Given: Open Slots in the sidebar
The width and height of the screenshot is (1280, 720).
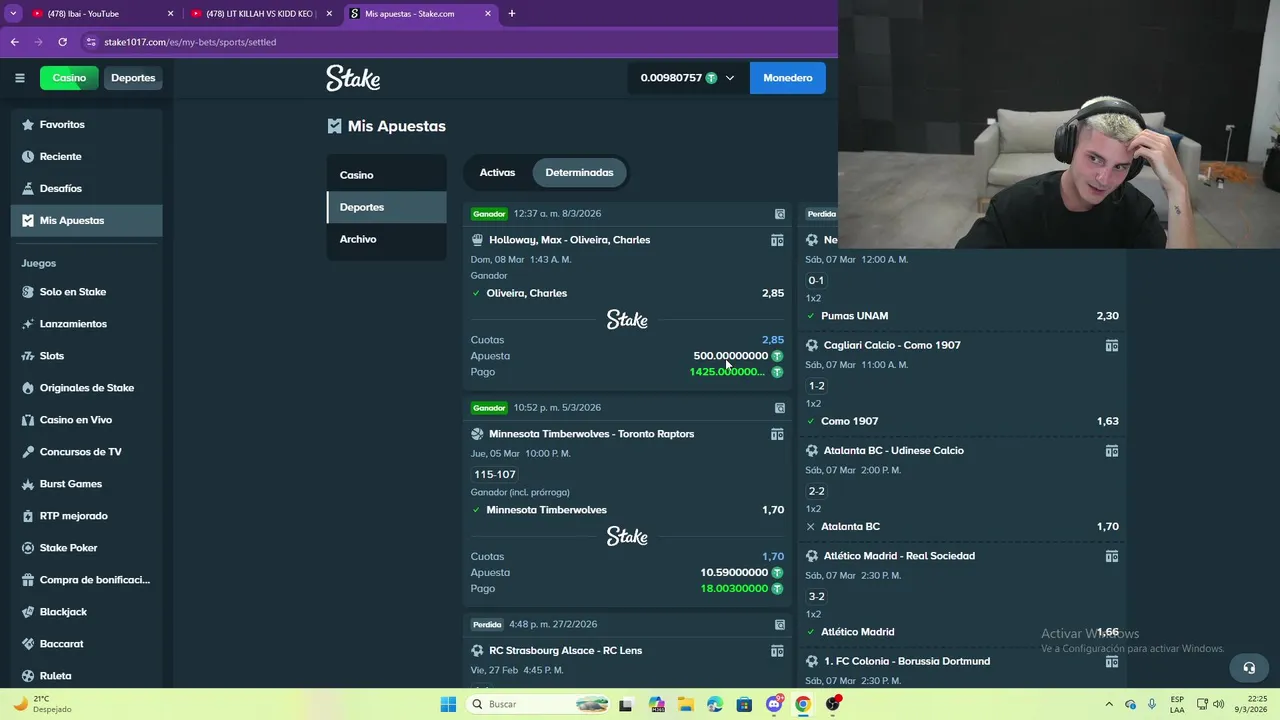Looking at the screenshot, I should click(x=86, y=356).
